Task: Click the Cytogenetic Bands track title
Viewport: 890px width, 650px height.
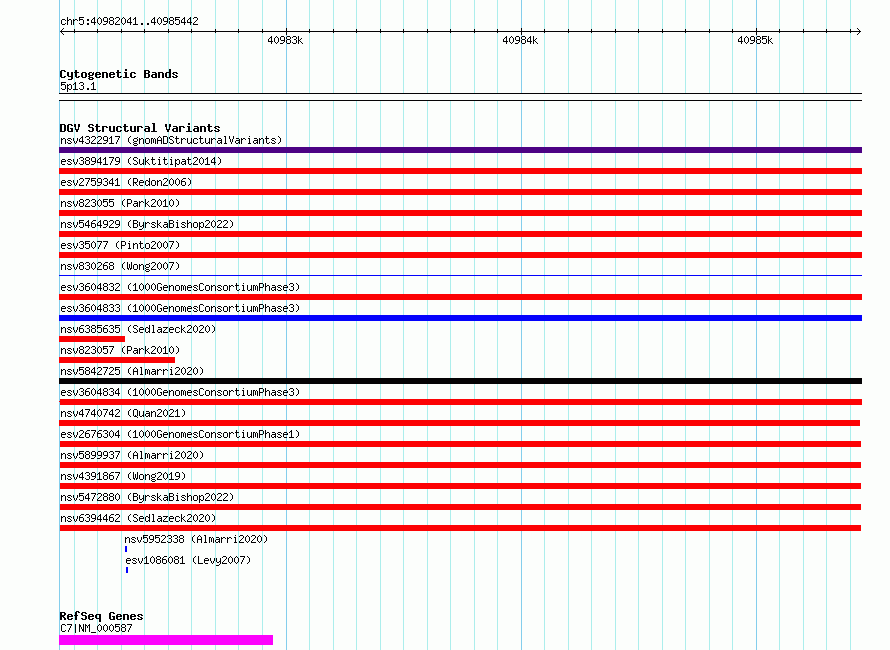Action: 119,74
